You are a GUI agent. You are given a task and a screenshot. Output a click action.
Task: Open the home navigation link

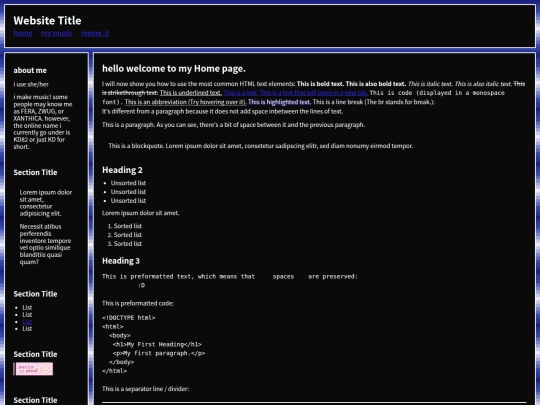point(23,33)
